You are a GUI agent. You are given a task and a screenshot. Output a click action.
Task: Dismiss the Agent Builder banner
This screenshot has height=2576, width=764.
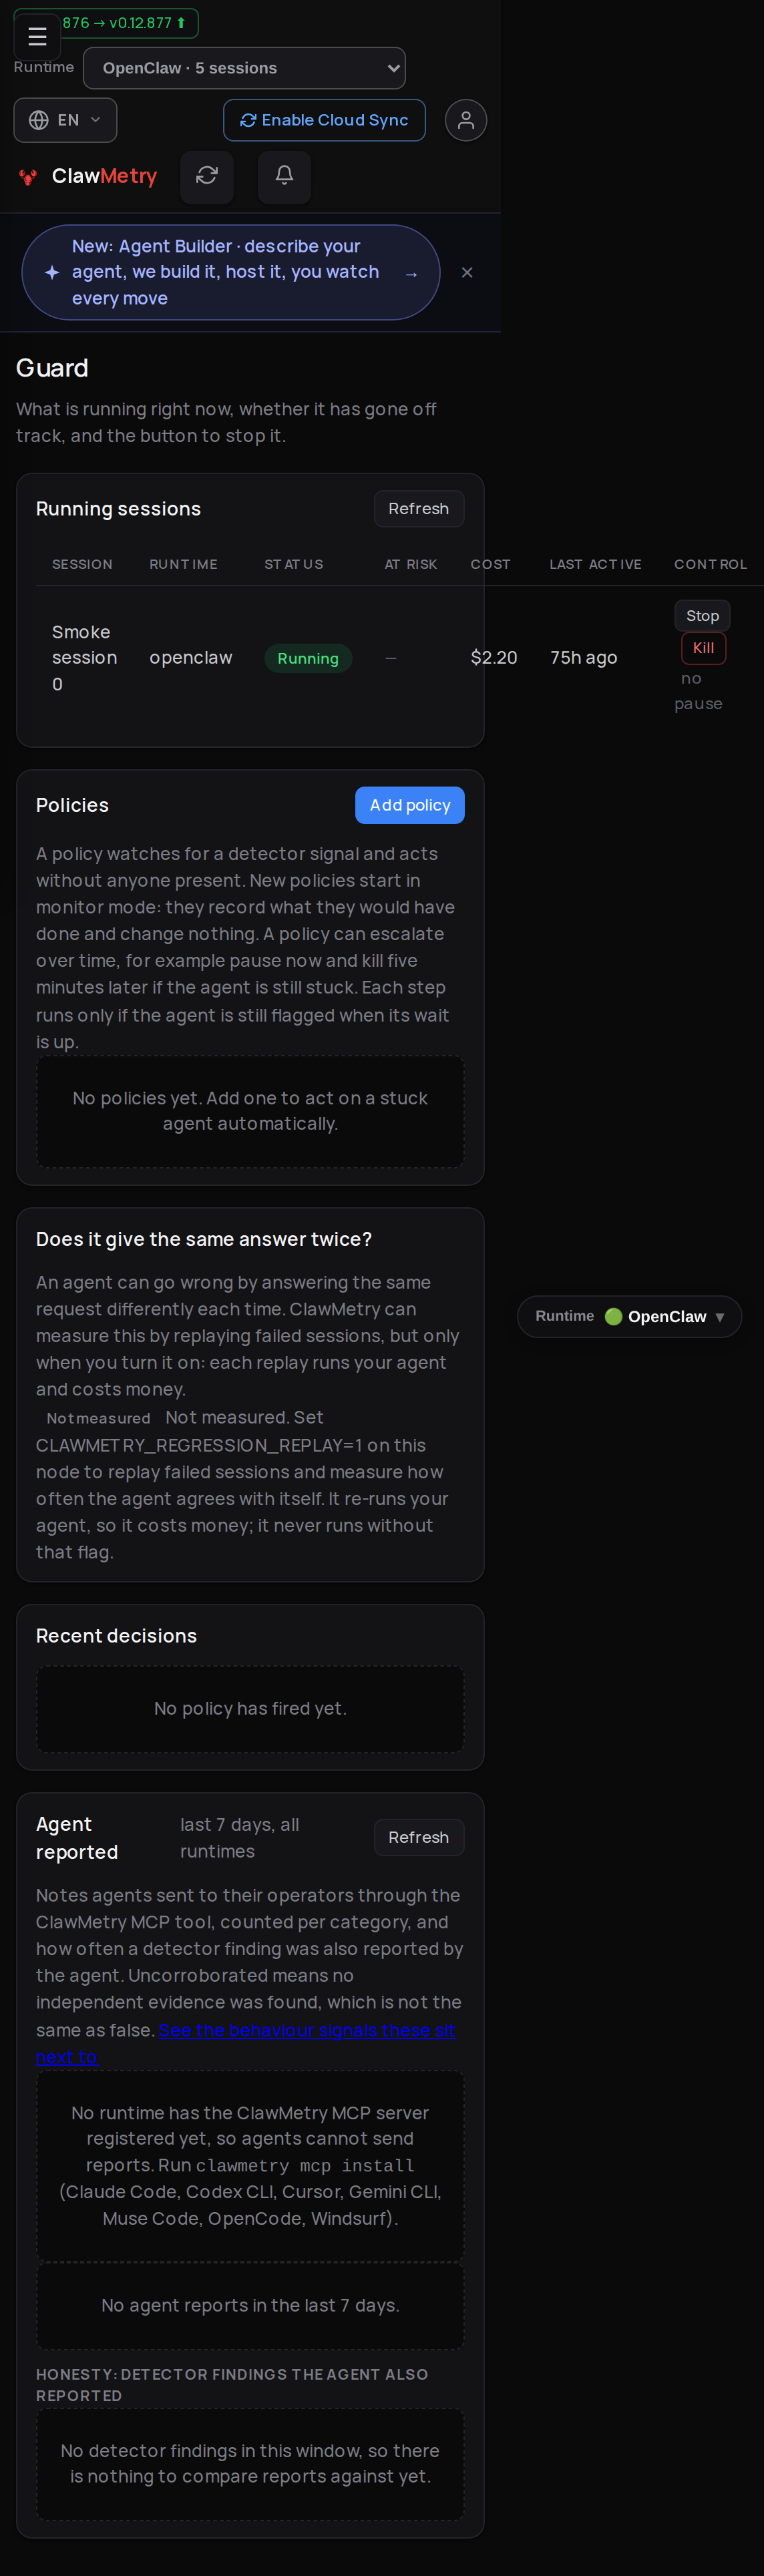[x=467, y=272]
